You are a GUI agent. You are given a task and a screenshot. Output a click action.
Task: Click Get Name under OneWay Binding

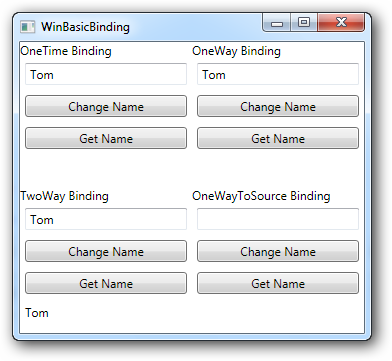278,138
